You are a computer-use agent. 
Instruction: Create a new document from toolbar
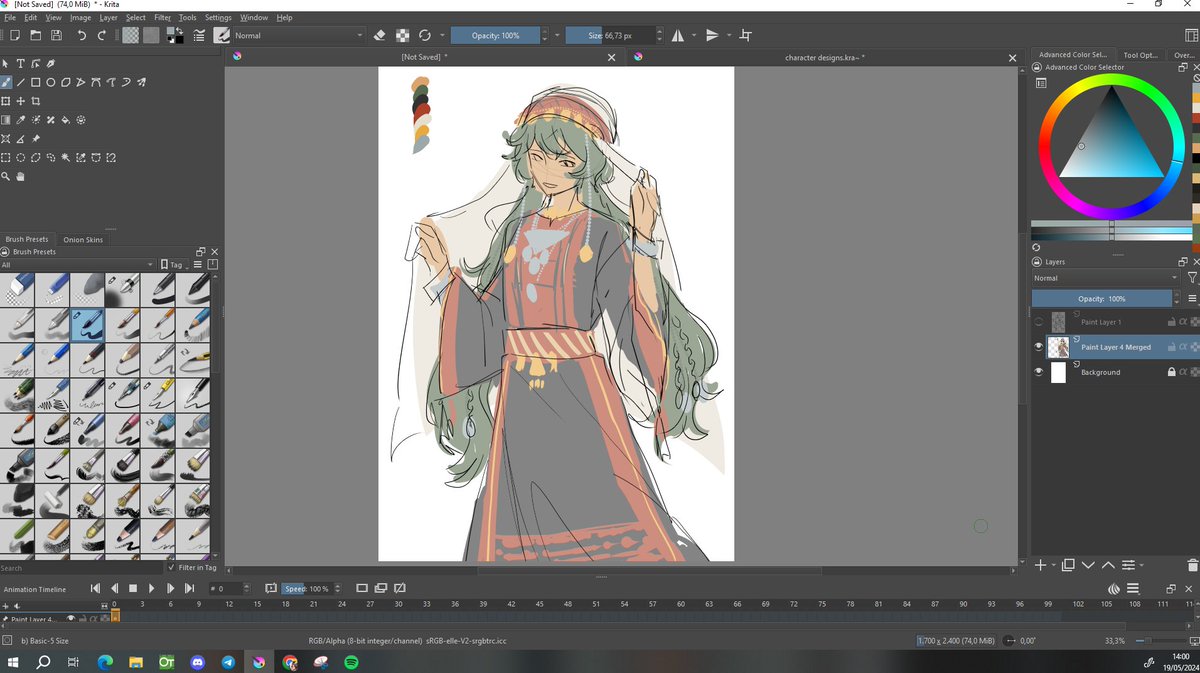(14, 35)
